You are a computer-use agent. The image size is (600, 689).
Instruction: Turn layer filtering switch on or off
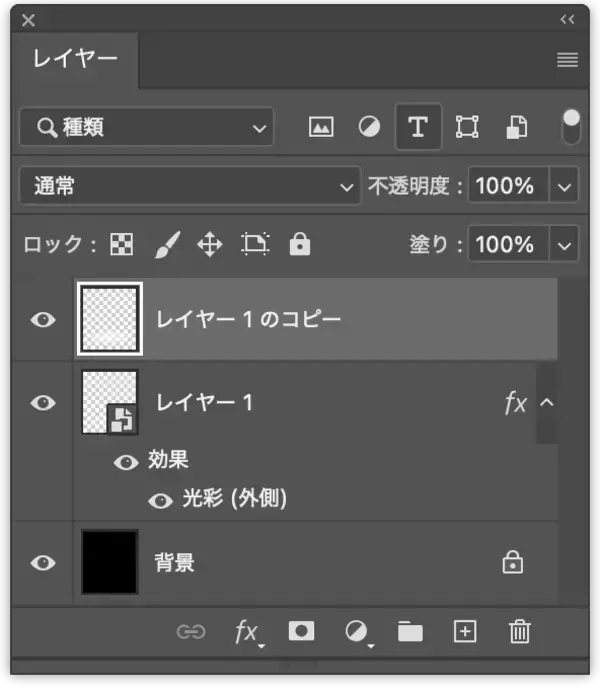coord(571,127)
